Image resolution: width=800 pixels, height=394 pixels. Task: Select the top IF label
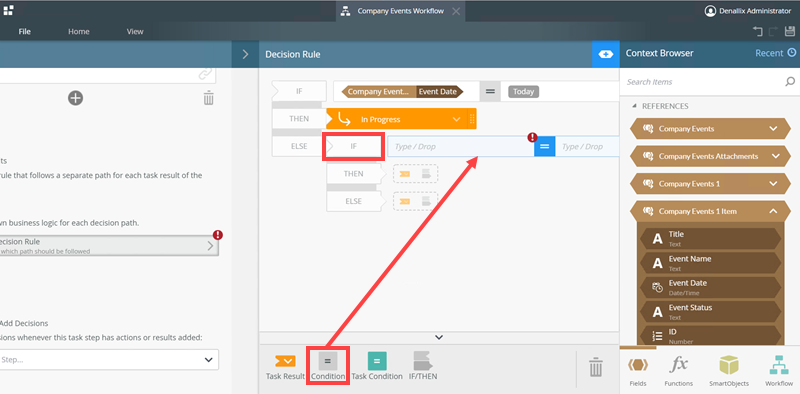click(299, 91)
